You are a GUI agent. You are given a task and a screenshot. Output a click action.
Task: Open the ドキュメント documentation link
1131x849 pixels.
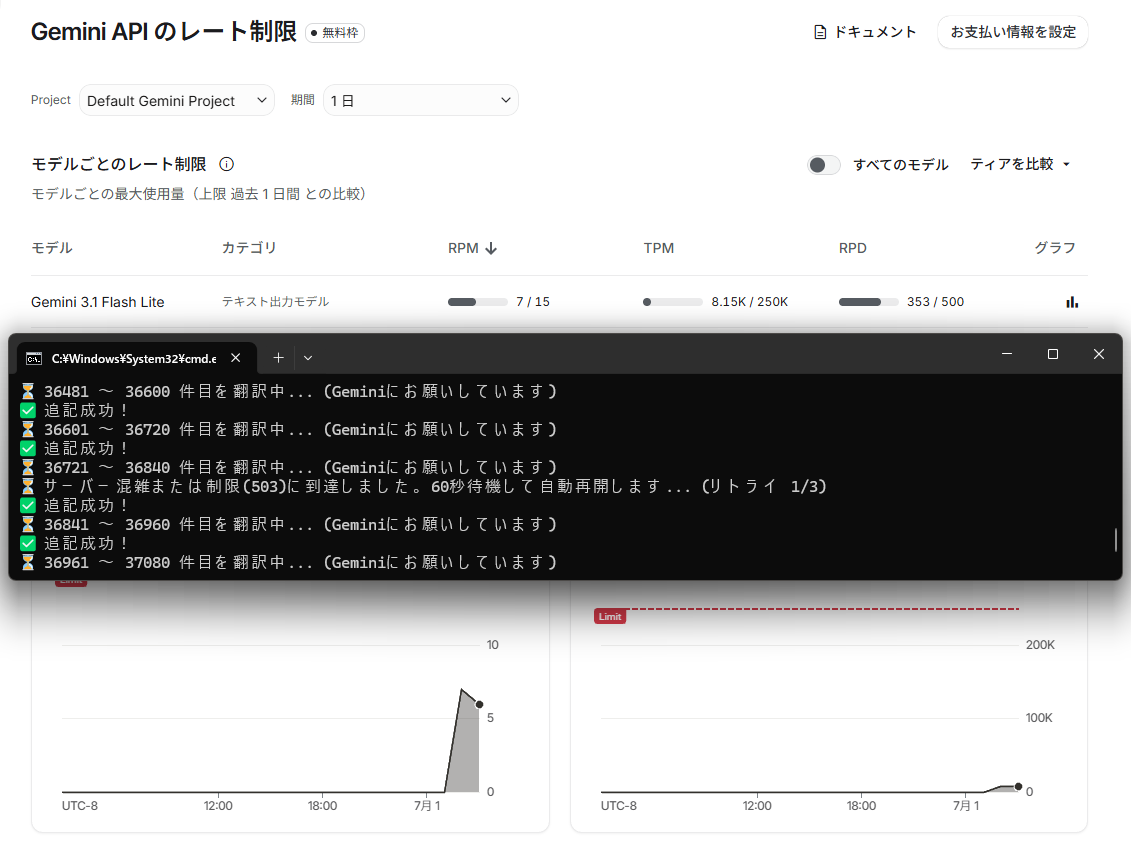coord(865,32)
